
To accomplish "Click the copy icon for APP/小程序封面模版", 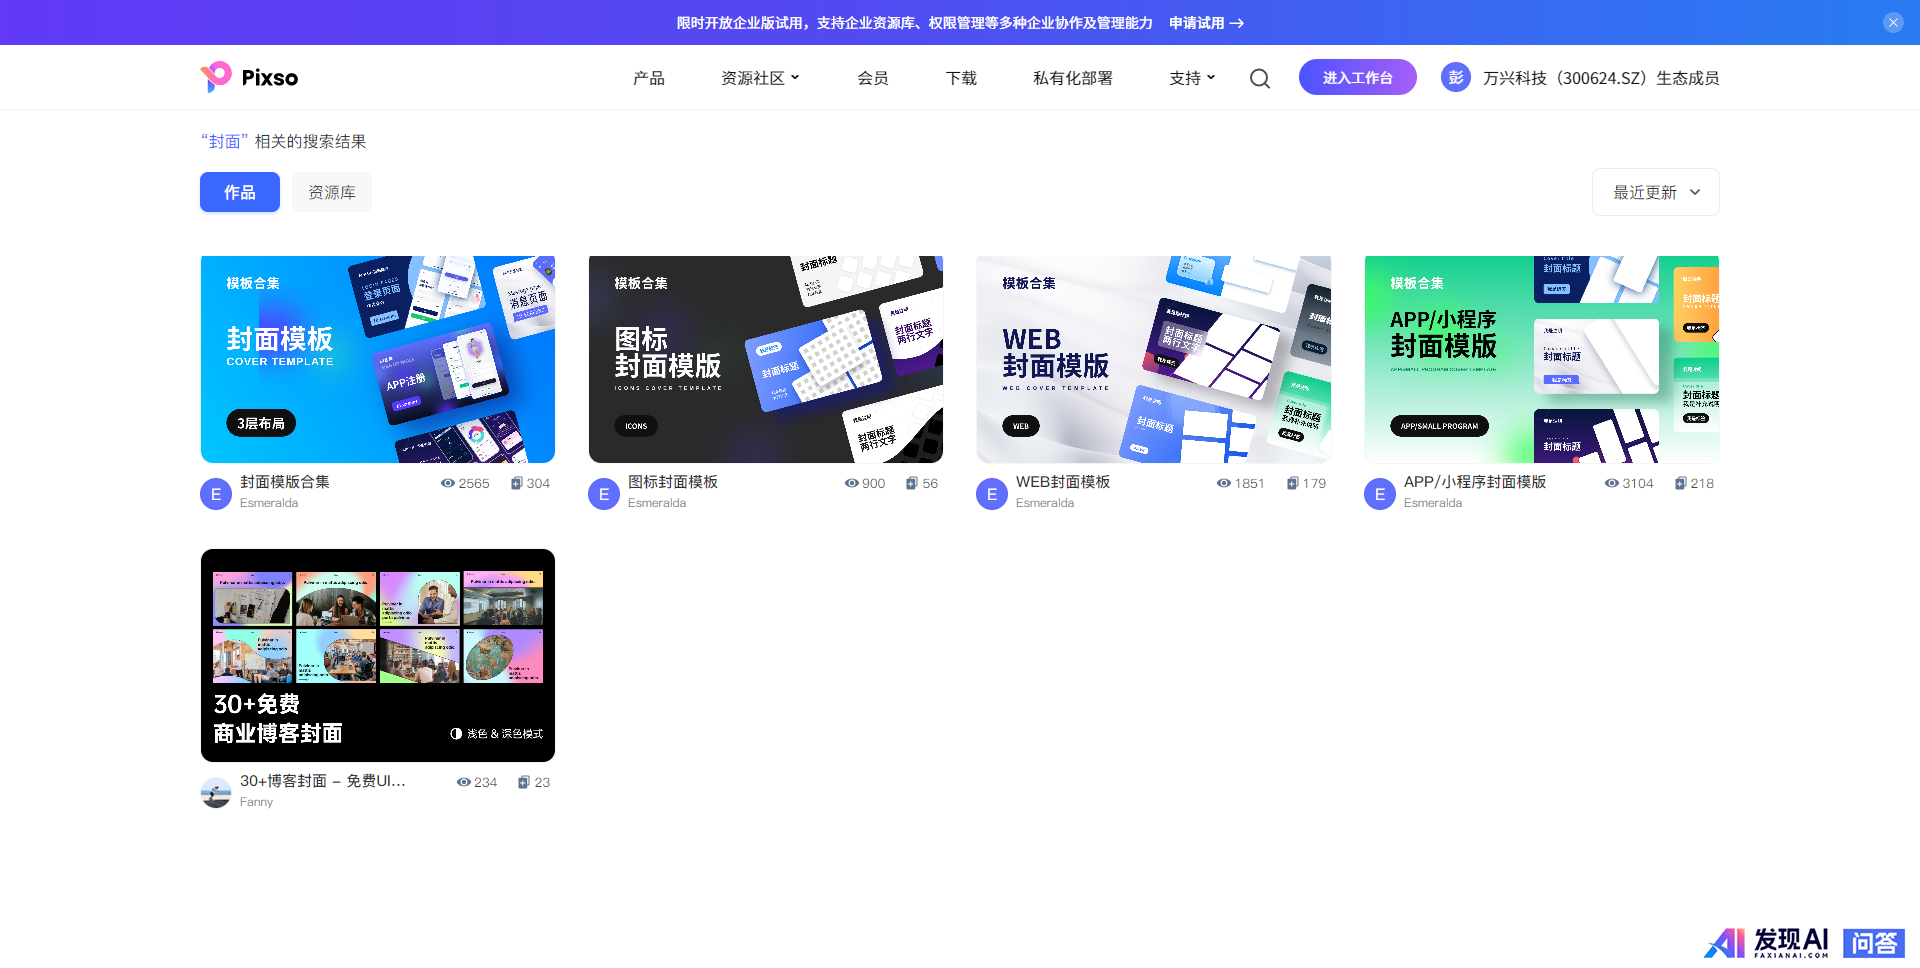I will point(1681,483).
